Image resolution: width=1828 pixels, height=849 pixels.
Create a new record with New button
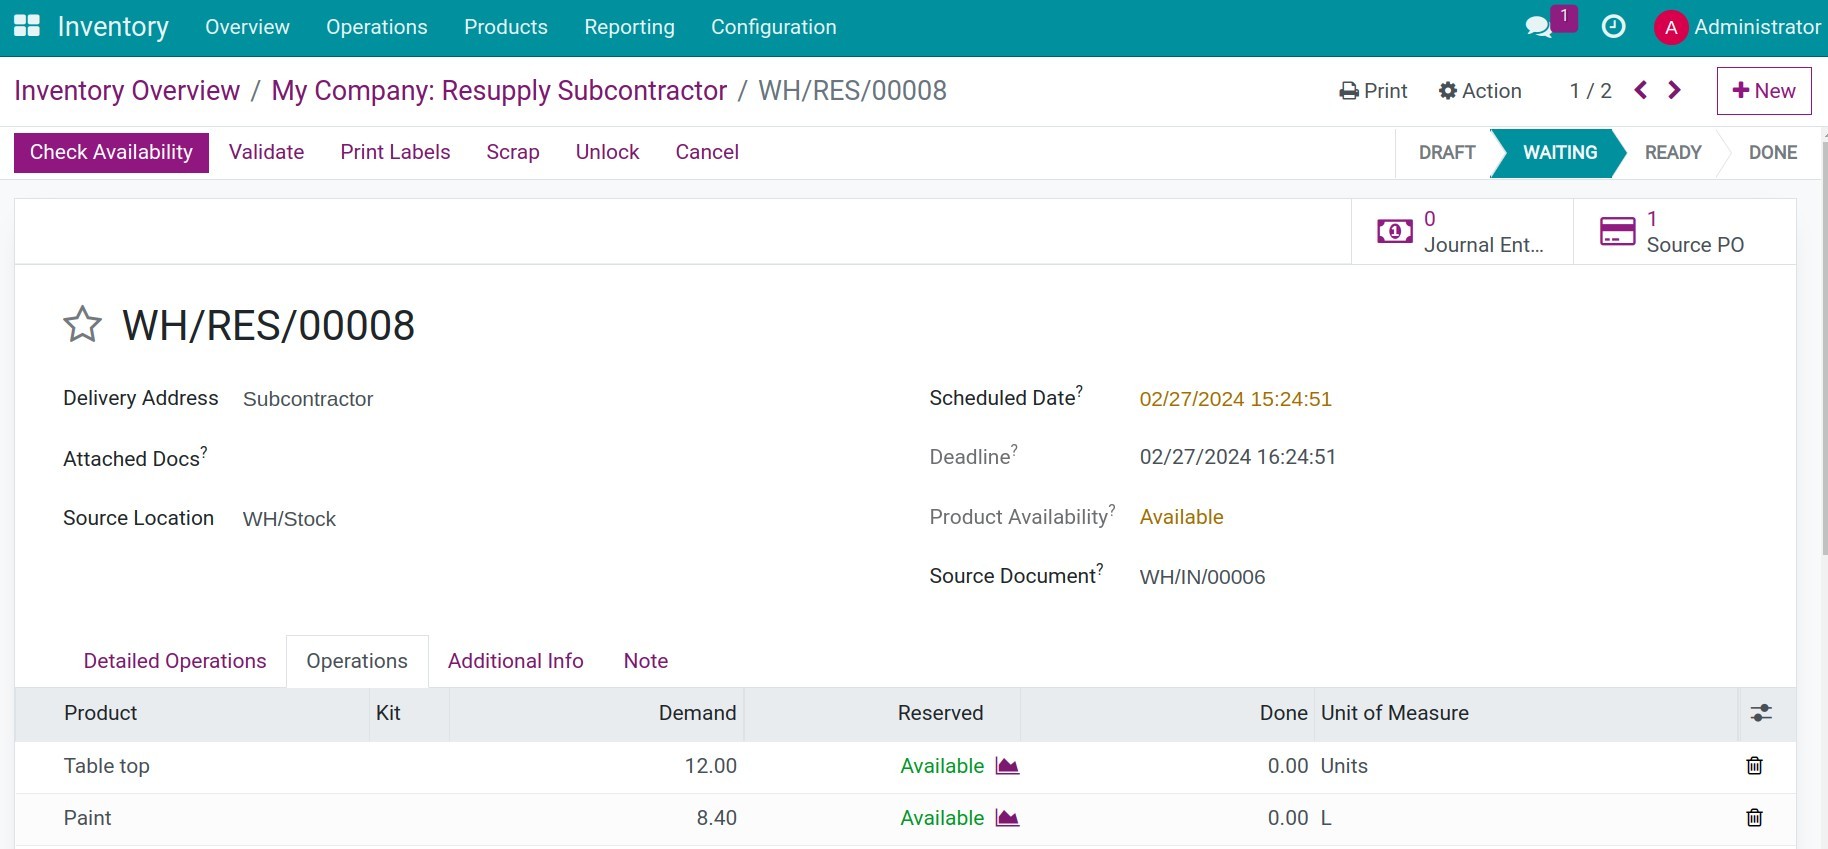tap(1764, 91)
